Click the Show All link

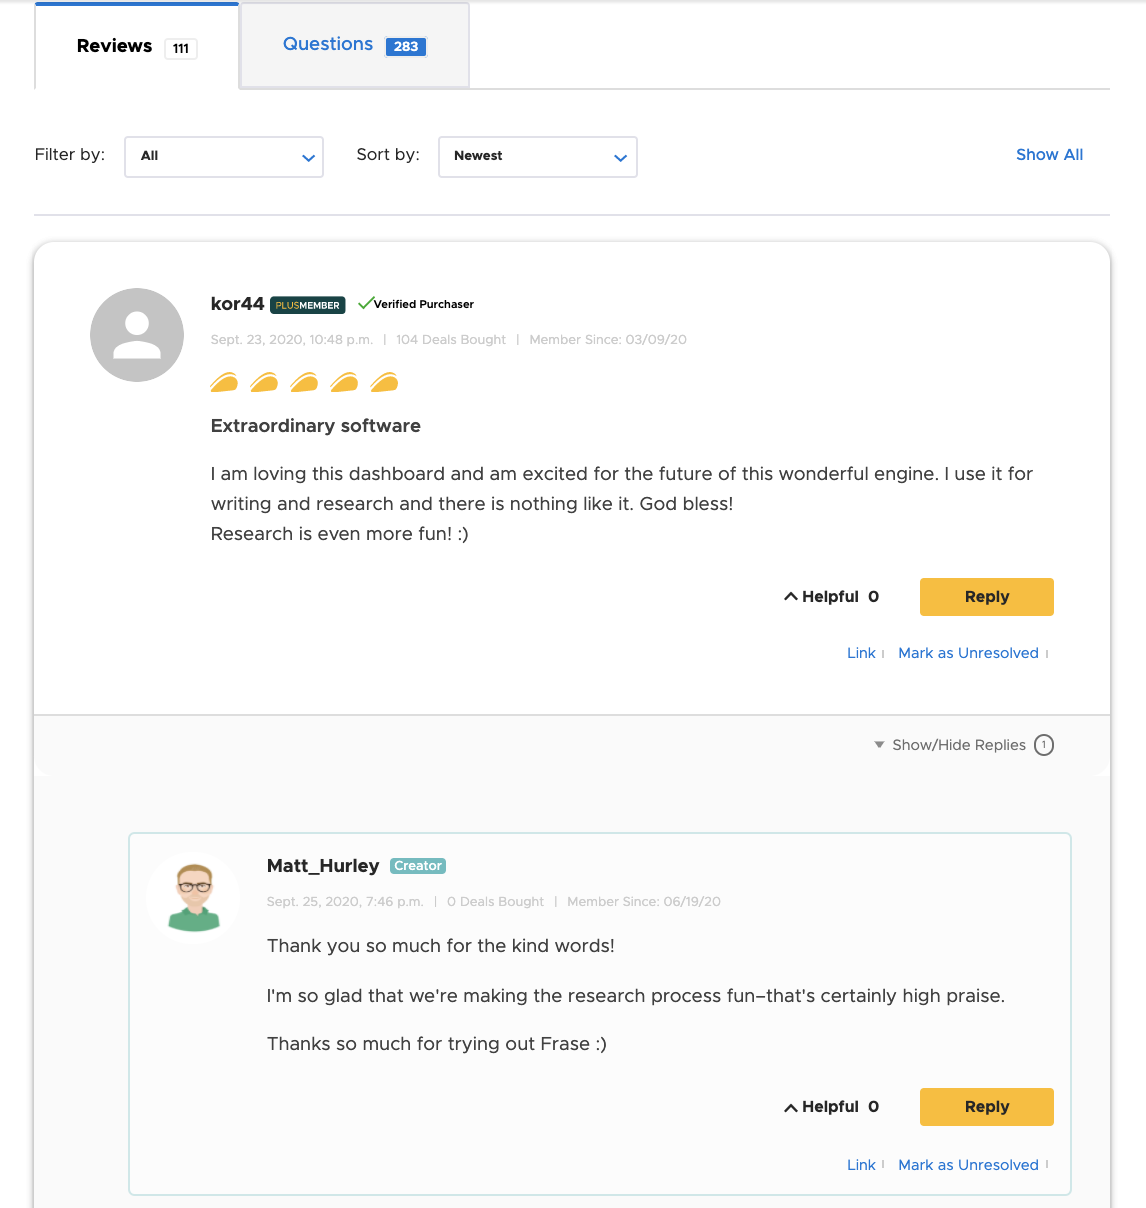(x=1050, y=155)
